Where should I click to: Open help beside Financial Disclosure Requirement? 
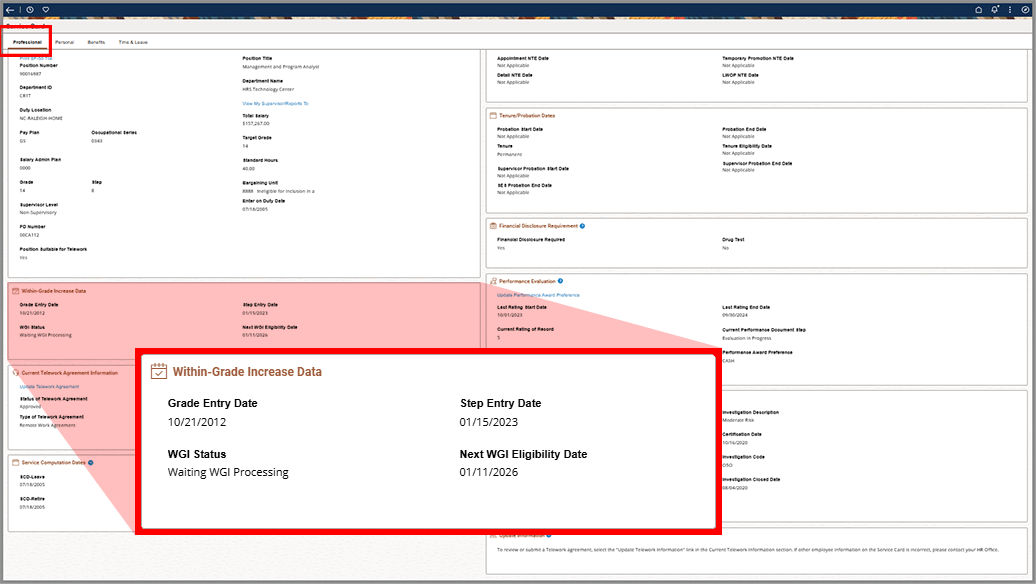tap(584, 225)
